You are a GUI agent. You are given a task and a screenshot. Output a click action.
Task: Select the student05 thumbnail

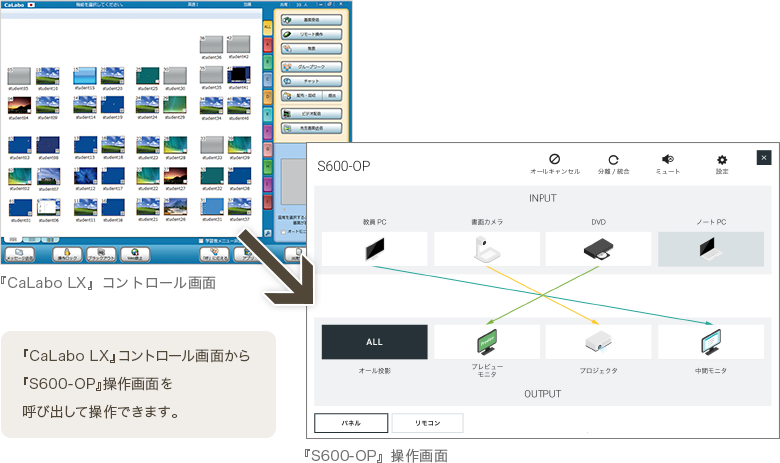(19, 77)
